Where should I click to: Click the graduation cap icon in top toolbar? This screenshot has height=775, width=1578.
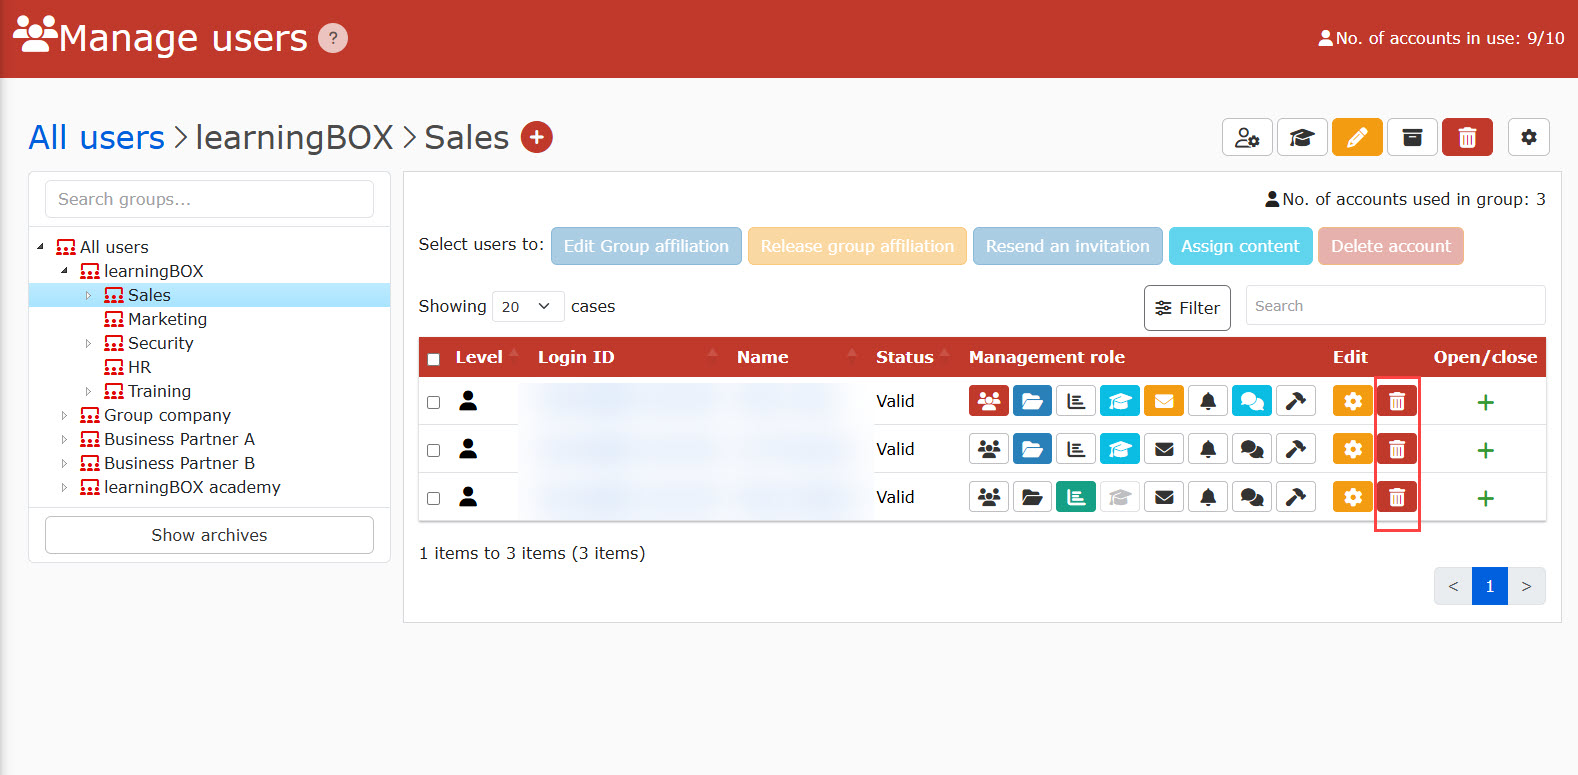tap(1301, 137)
